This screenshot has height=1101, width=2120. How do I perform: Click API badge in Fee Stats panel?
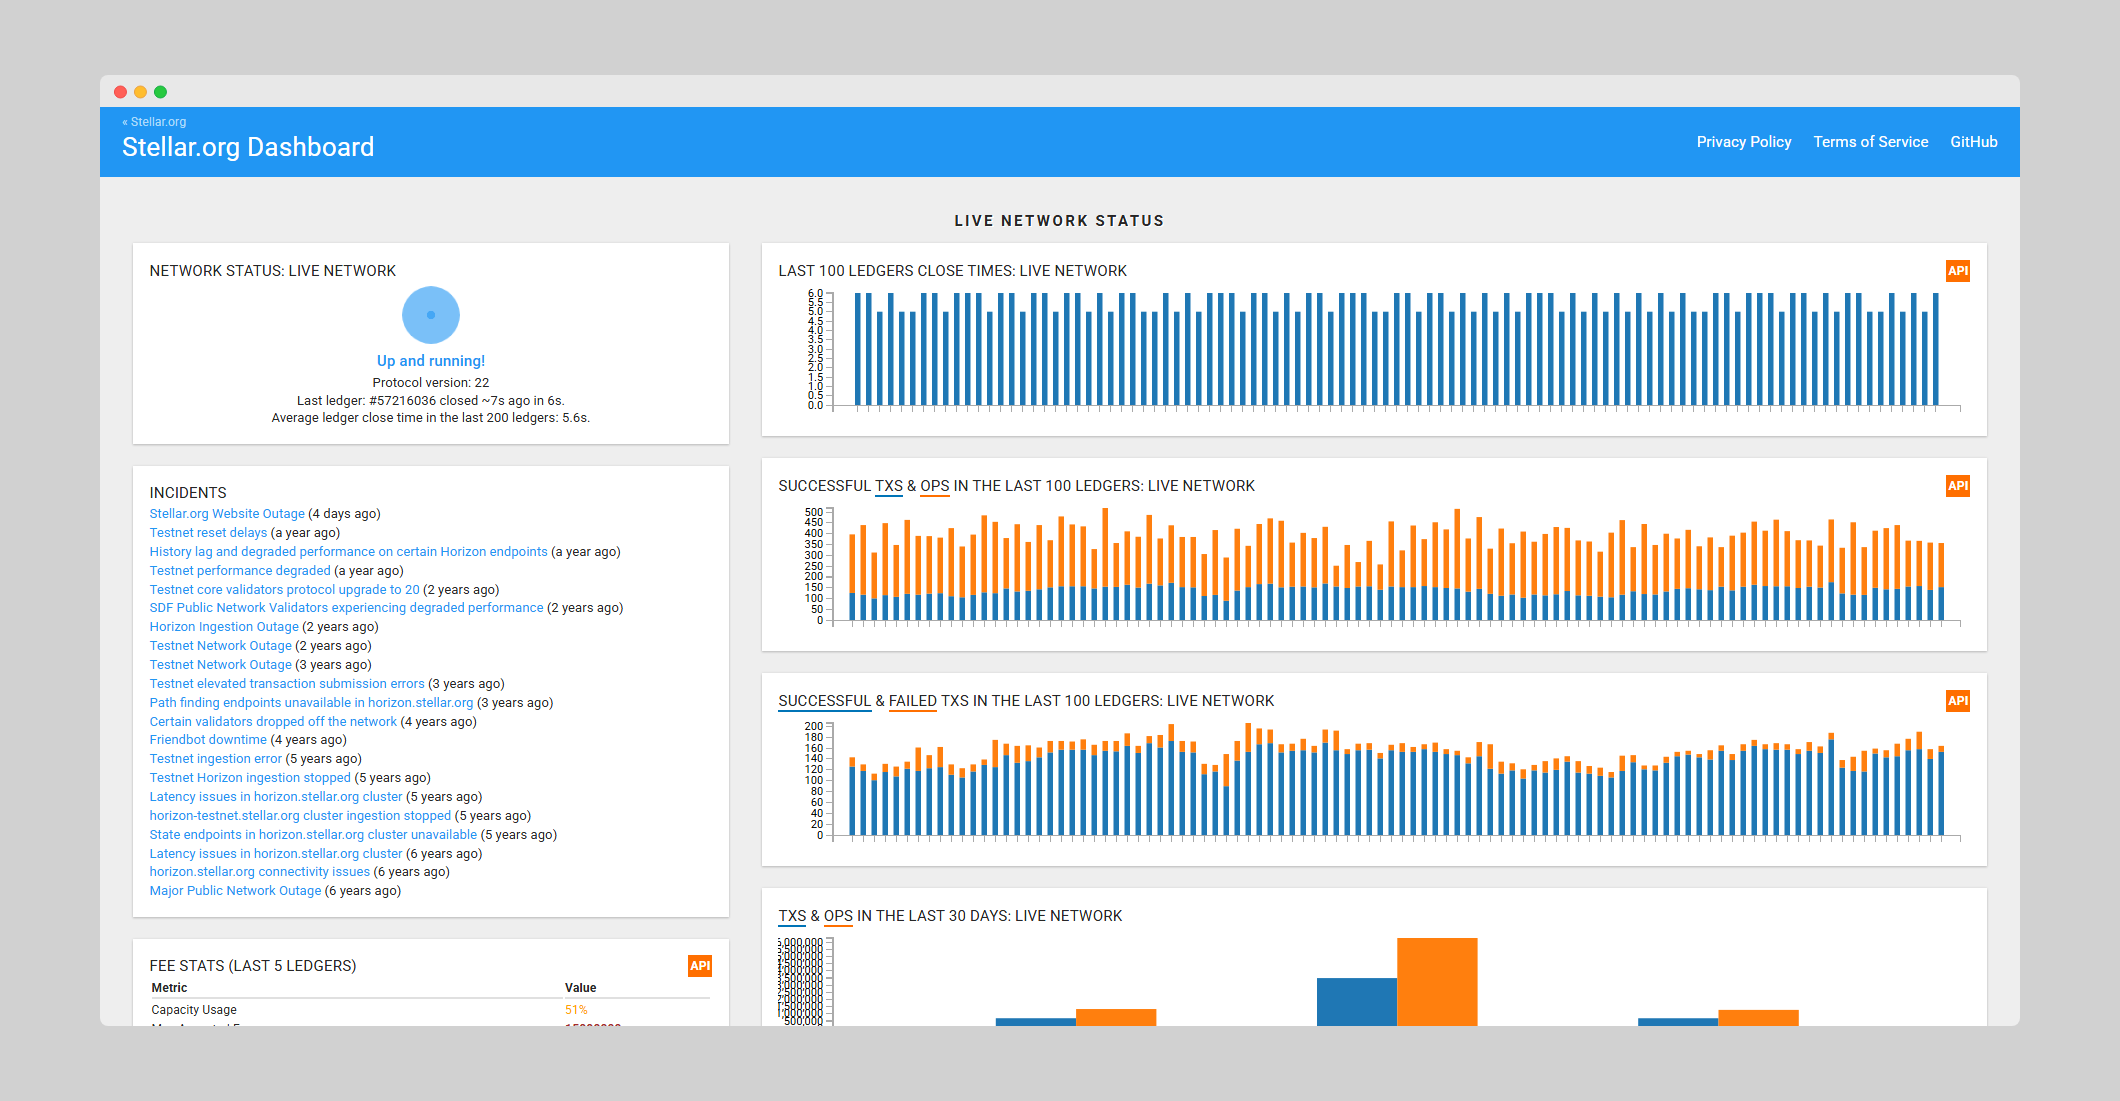point(699,966)
